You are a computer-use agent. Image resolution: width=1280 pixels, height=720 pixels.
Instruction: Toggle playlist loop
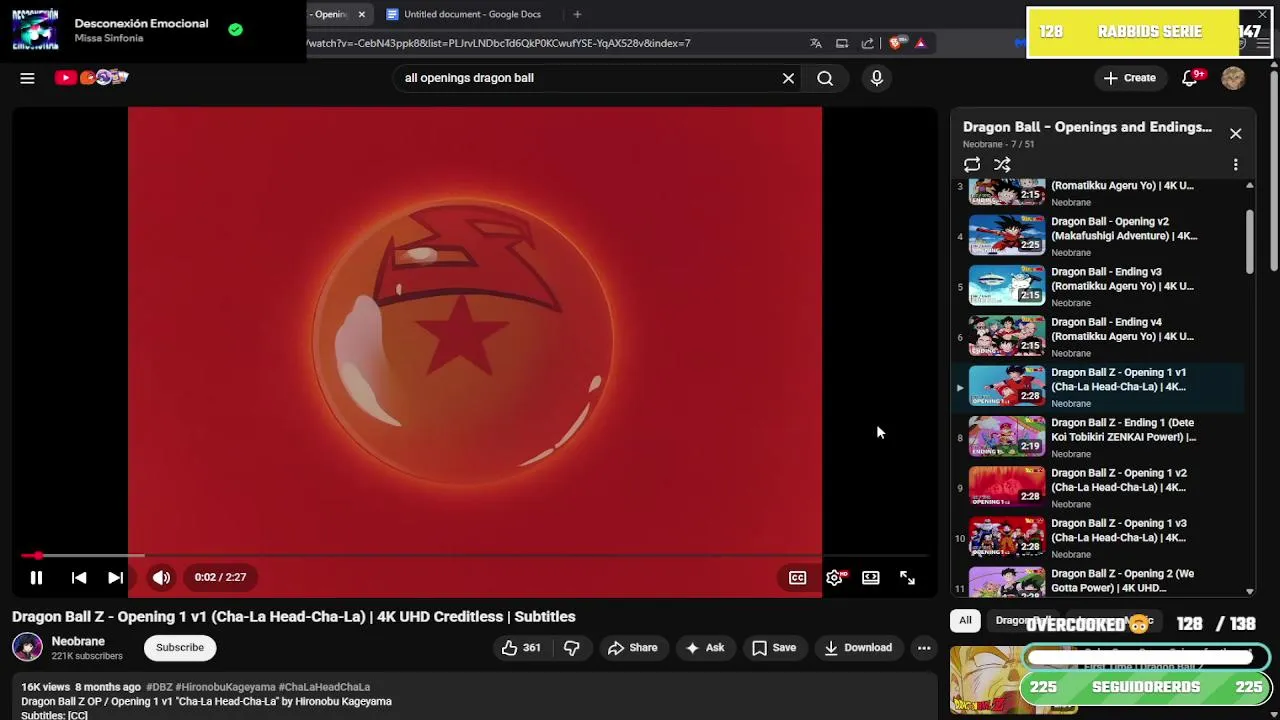[x=972, y=165]
